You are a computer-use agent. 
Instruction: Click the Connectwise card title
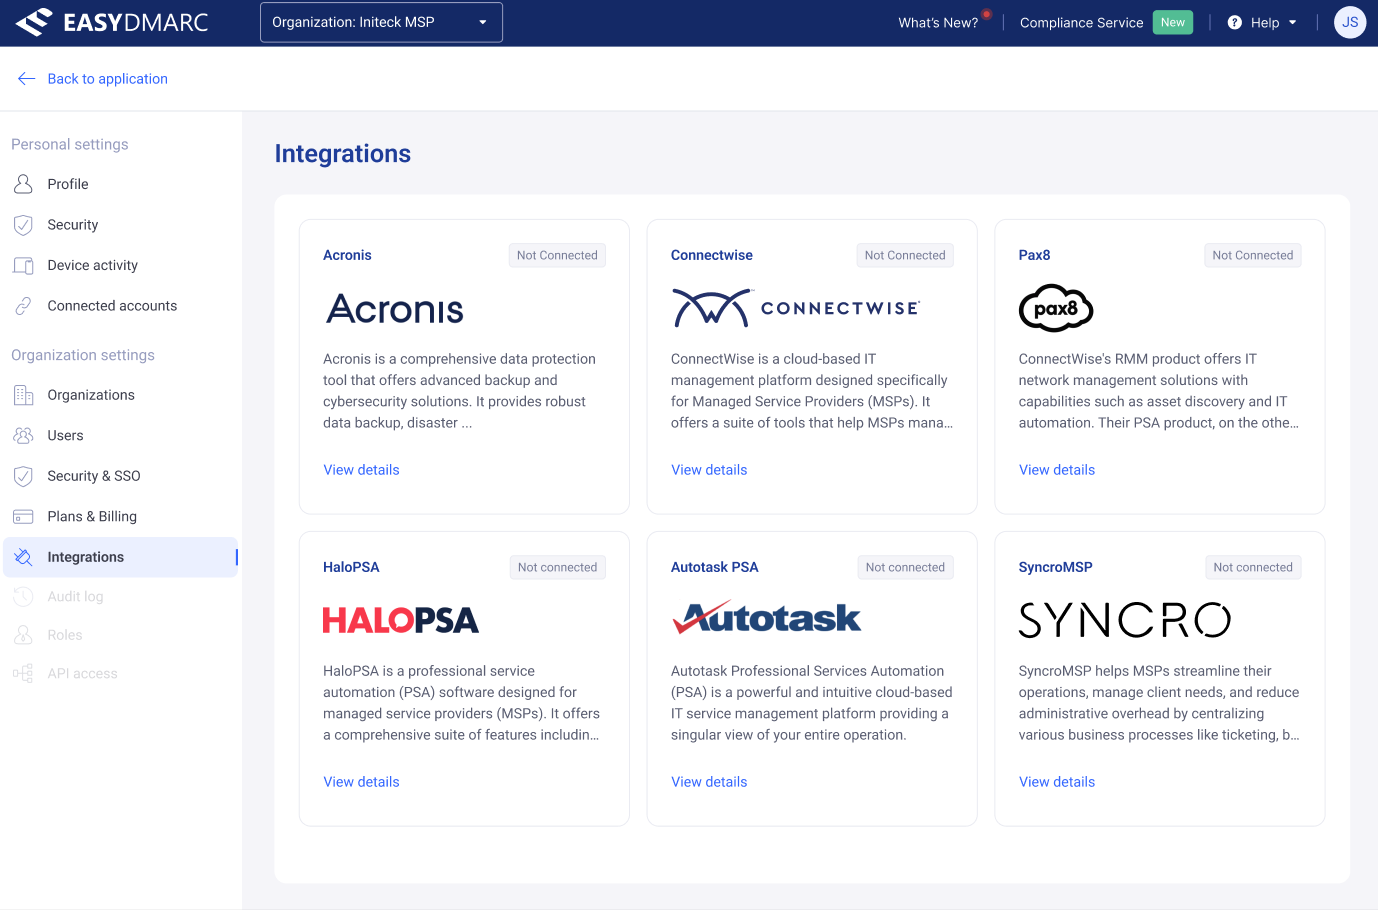click(x=712, y=255)
